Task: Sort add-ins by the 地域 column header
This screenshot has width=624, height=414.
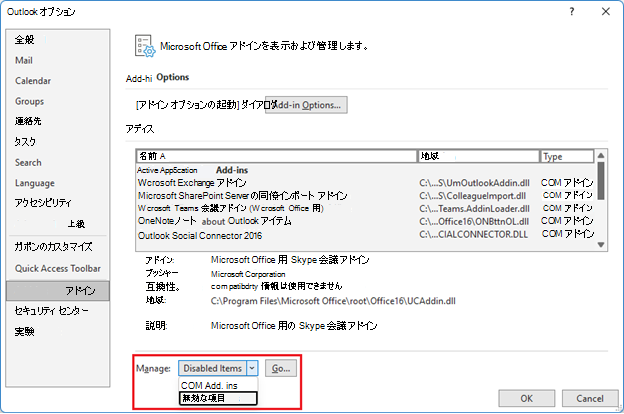Action: pos(478,156)
